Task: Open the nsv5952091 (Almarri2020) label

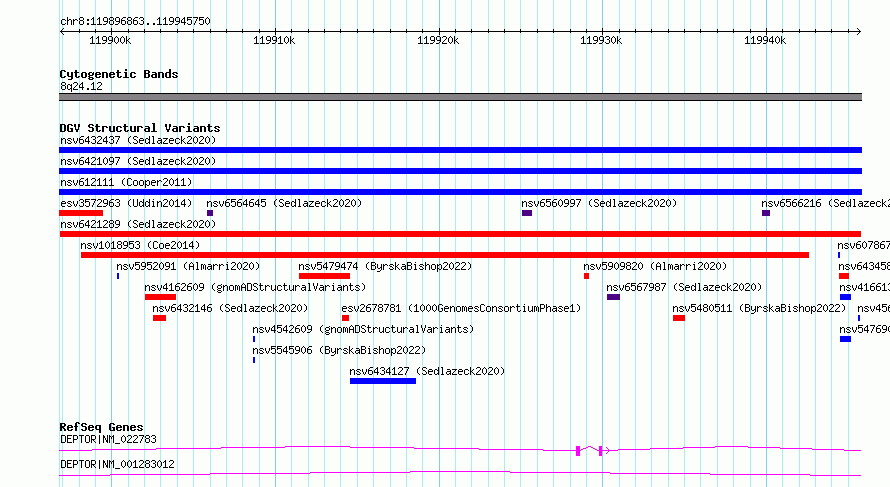Action: click(x=188, y=266)
